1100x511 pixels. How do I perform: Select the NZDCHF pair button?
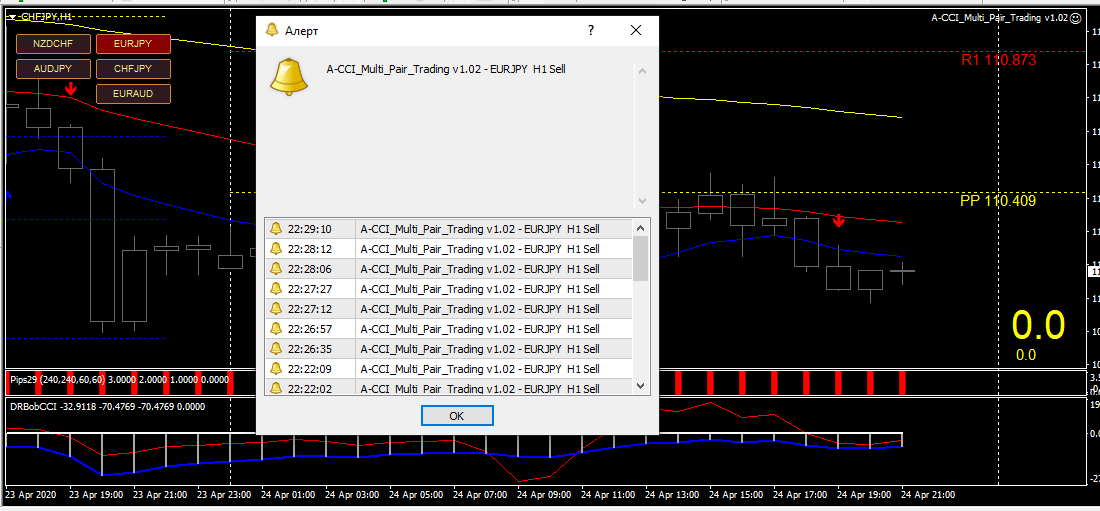pyautogui.click(x=53, y=44)
